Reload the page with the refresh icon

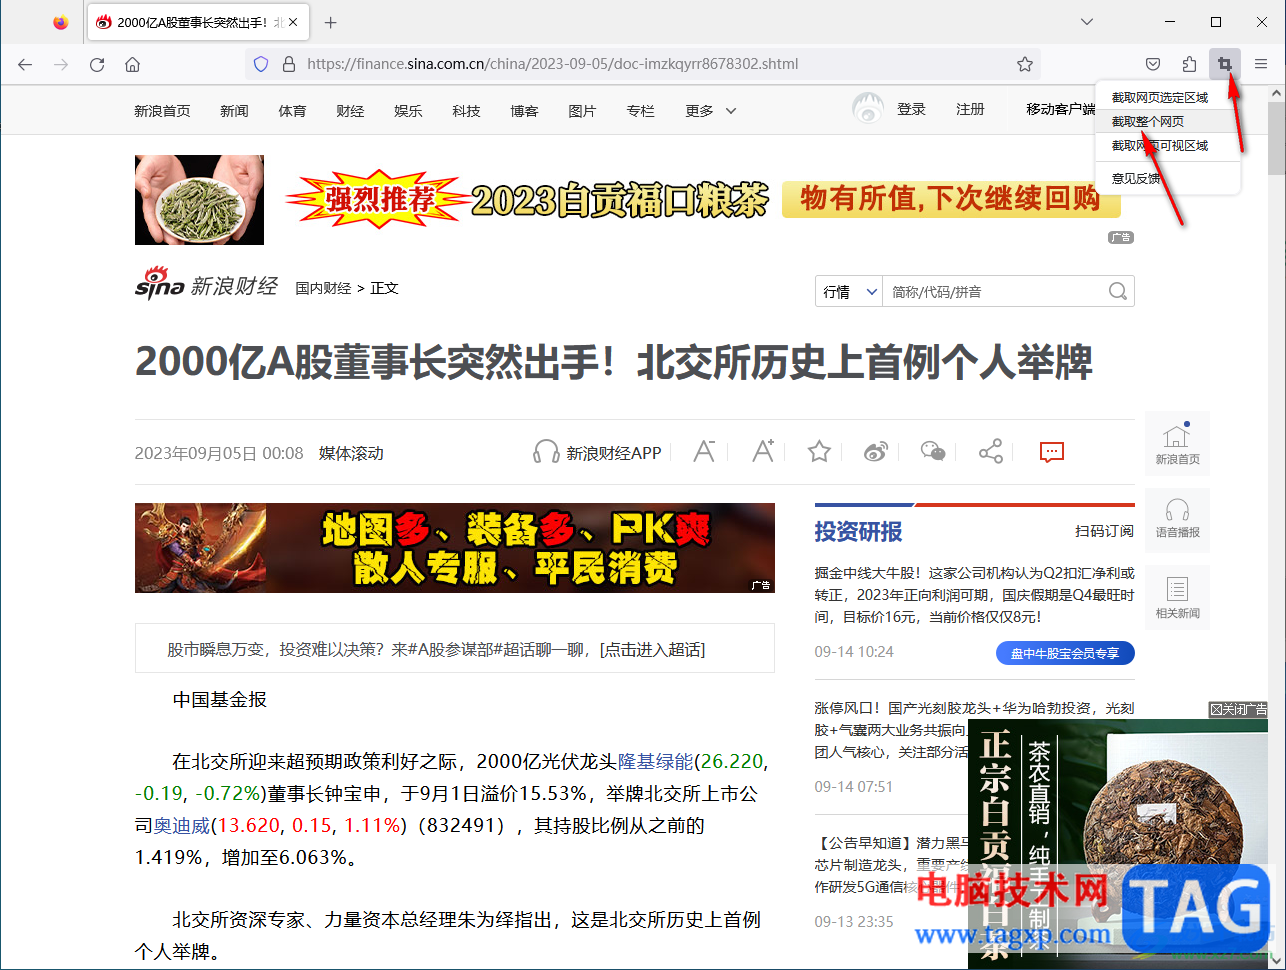point(97,64)
